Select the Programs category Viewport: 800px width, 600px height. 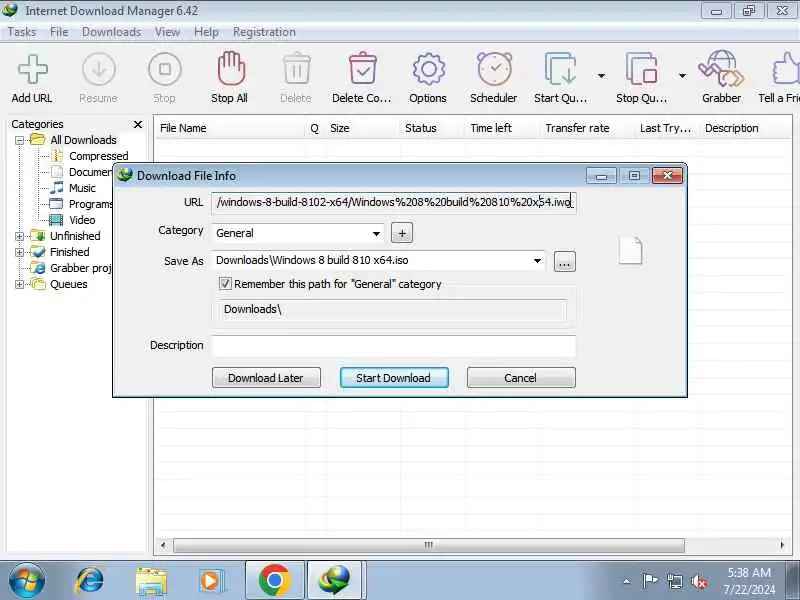(x=90, y=204)
